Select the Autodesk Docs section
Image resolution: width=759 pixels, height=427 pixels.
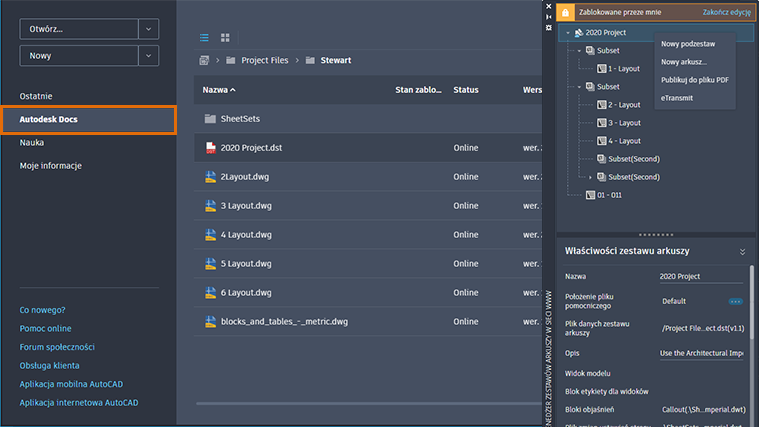89,120
